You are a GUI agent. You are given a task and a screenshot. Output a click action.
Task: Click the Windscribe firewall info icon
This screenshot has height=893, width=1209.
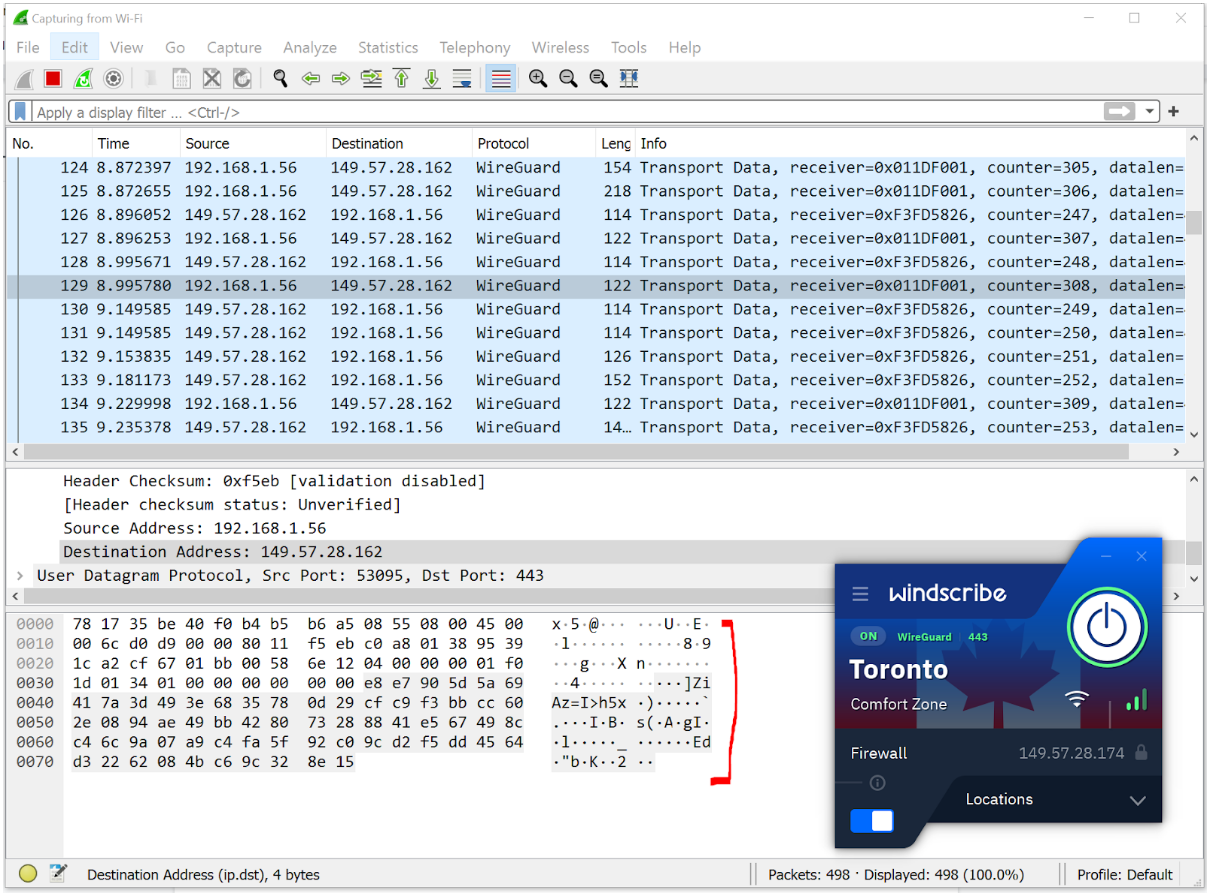[878, 783]
